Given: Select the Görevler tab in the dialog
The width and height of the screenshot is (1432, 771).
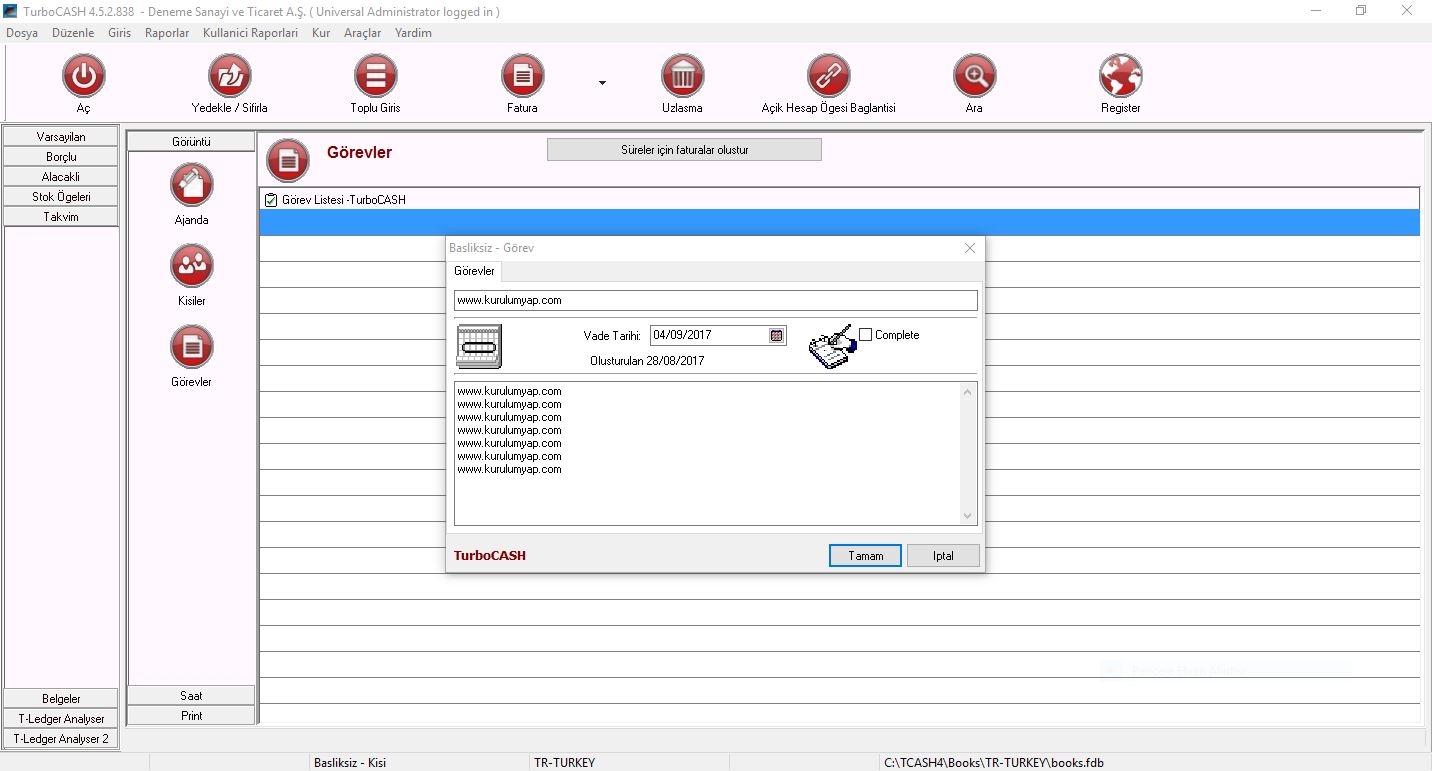Looking at the screenshot, I should point(474,271).
